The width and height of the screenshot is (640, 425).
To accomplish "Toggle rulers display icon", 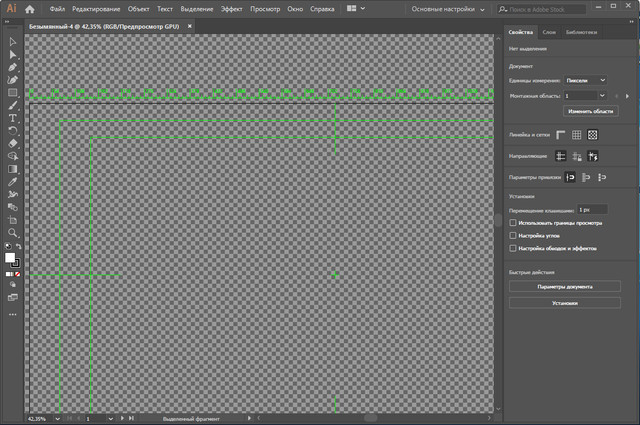I will point(560,135).
